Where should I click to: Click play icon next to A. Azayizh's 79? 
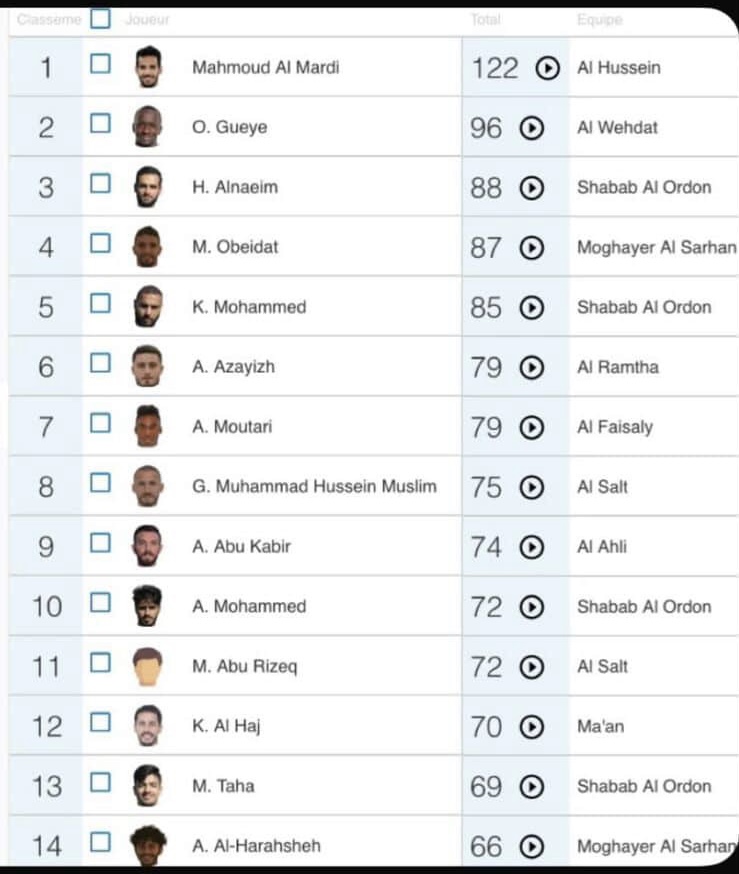pyautogui.click(x=532, y=367)
